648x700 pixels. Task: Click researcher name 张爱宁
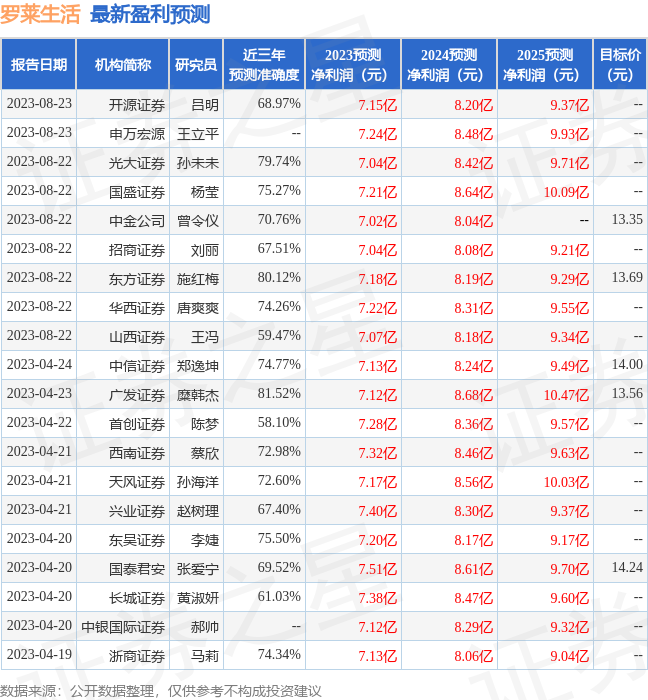(x=198, y=569)
